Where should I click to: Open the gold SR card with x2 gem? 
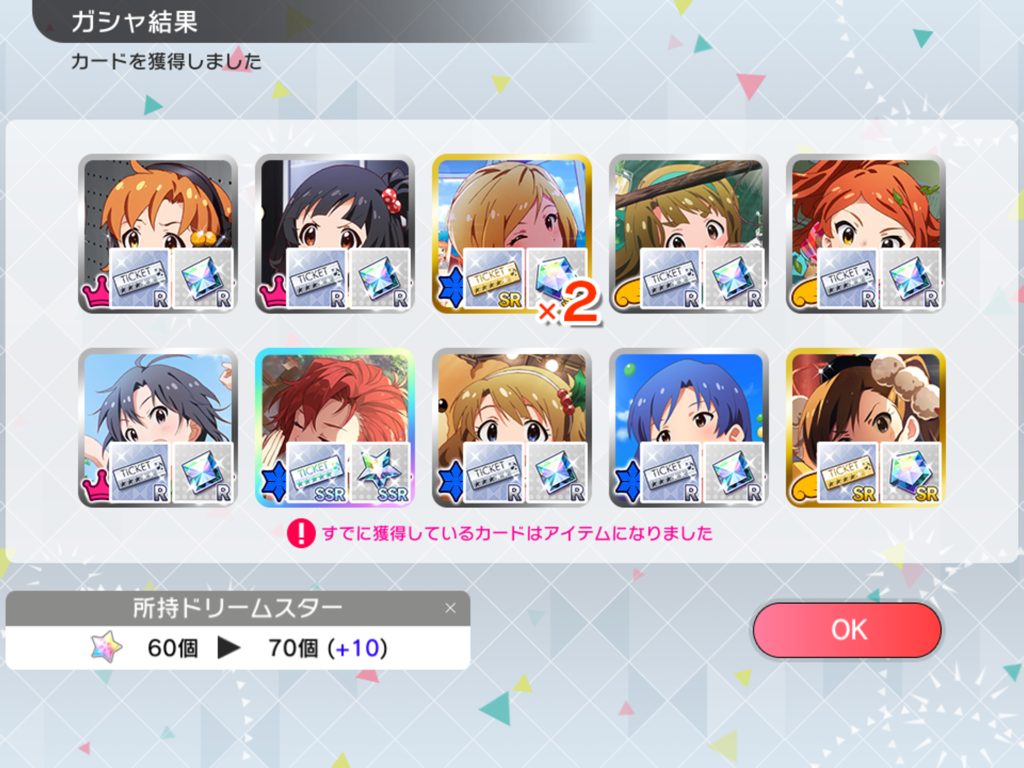512,234
